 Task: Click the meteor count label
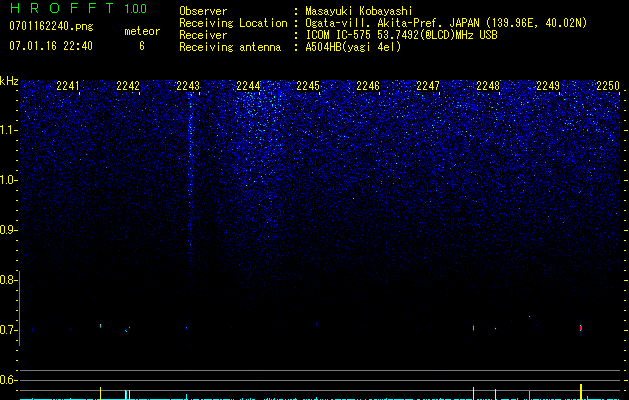point(142,31)
